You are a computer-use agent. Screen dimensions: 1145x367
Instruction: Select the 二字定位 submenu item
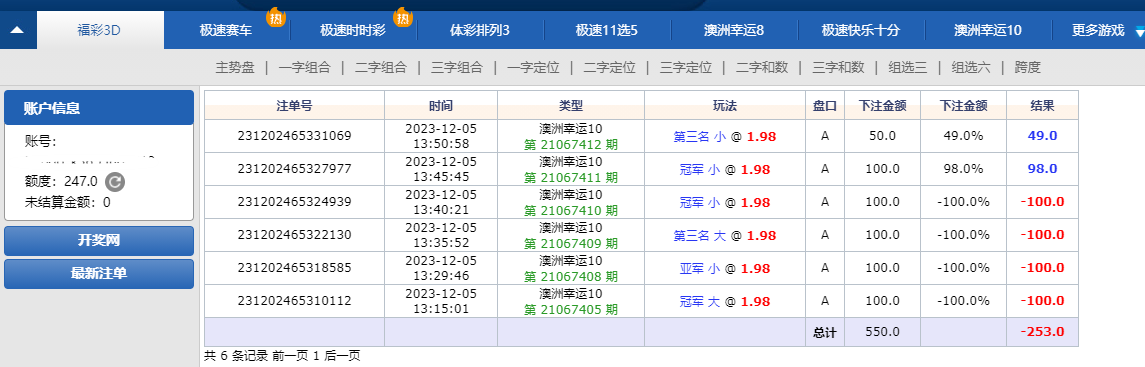click(610, 68)
